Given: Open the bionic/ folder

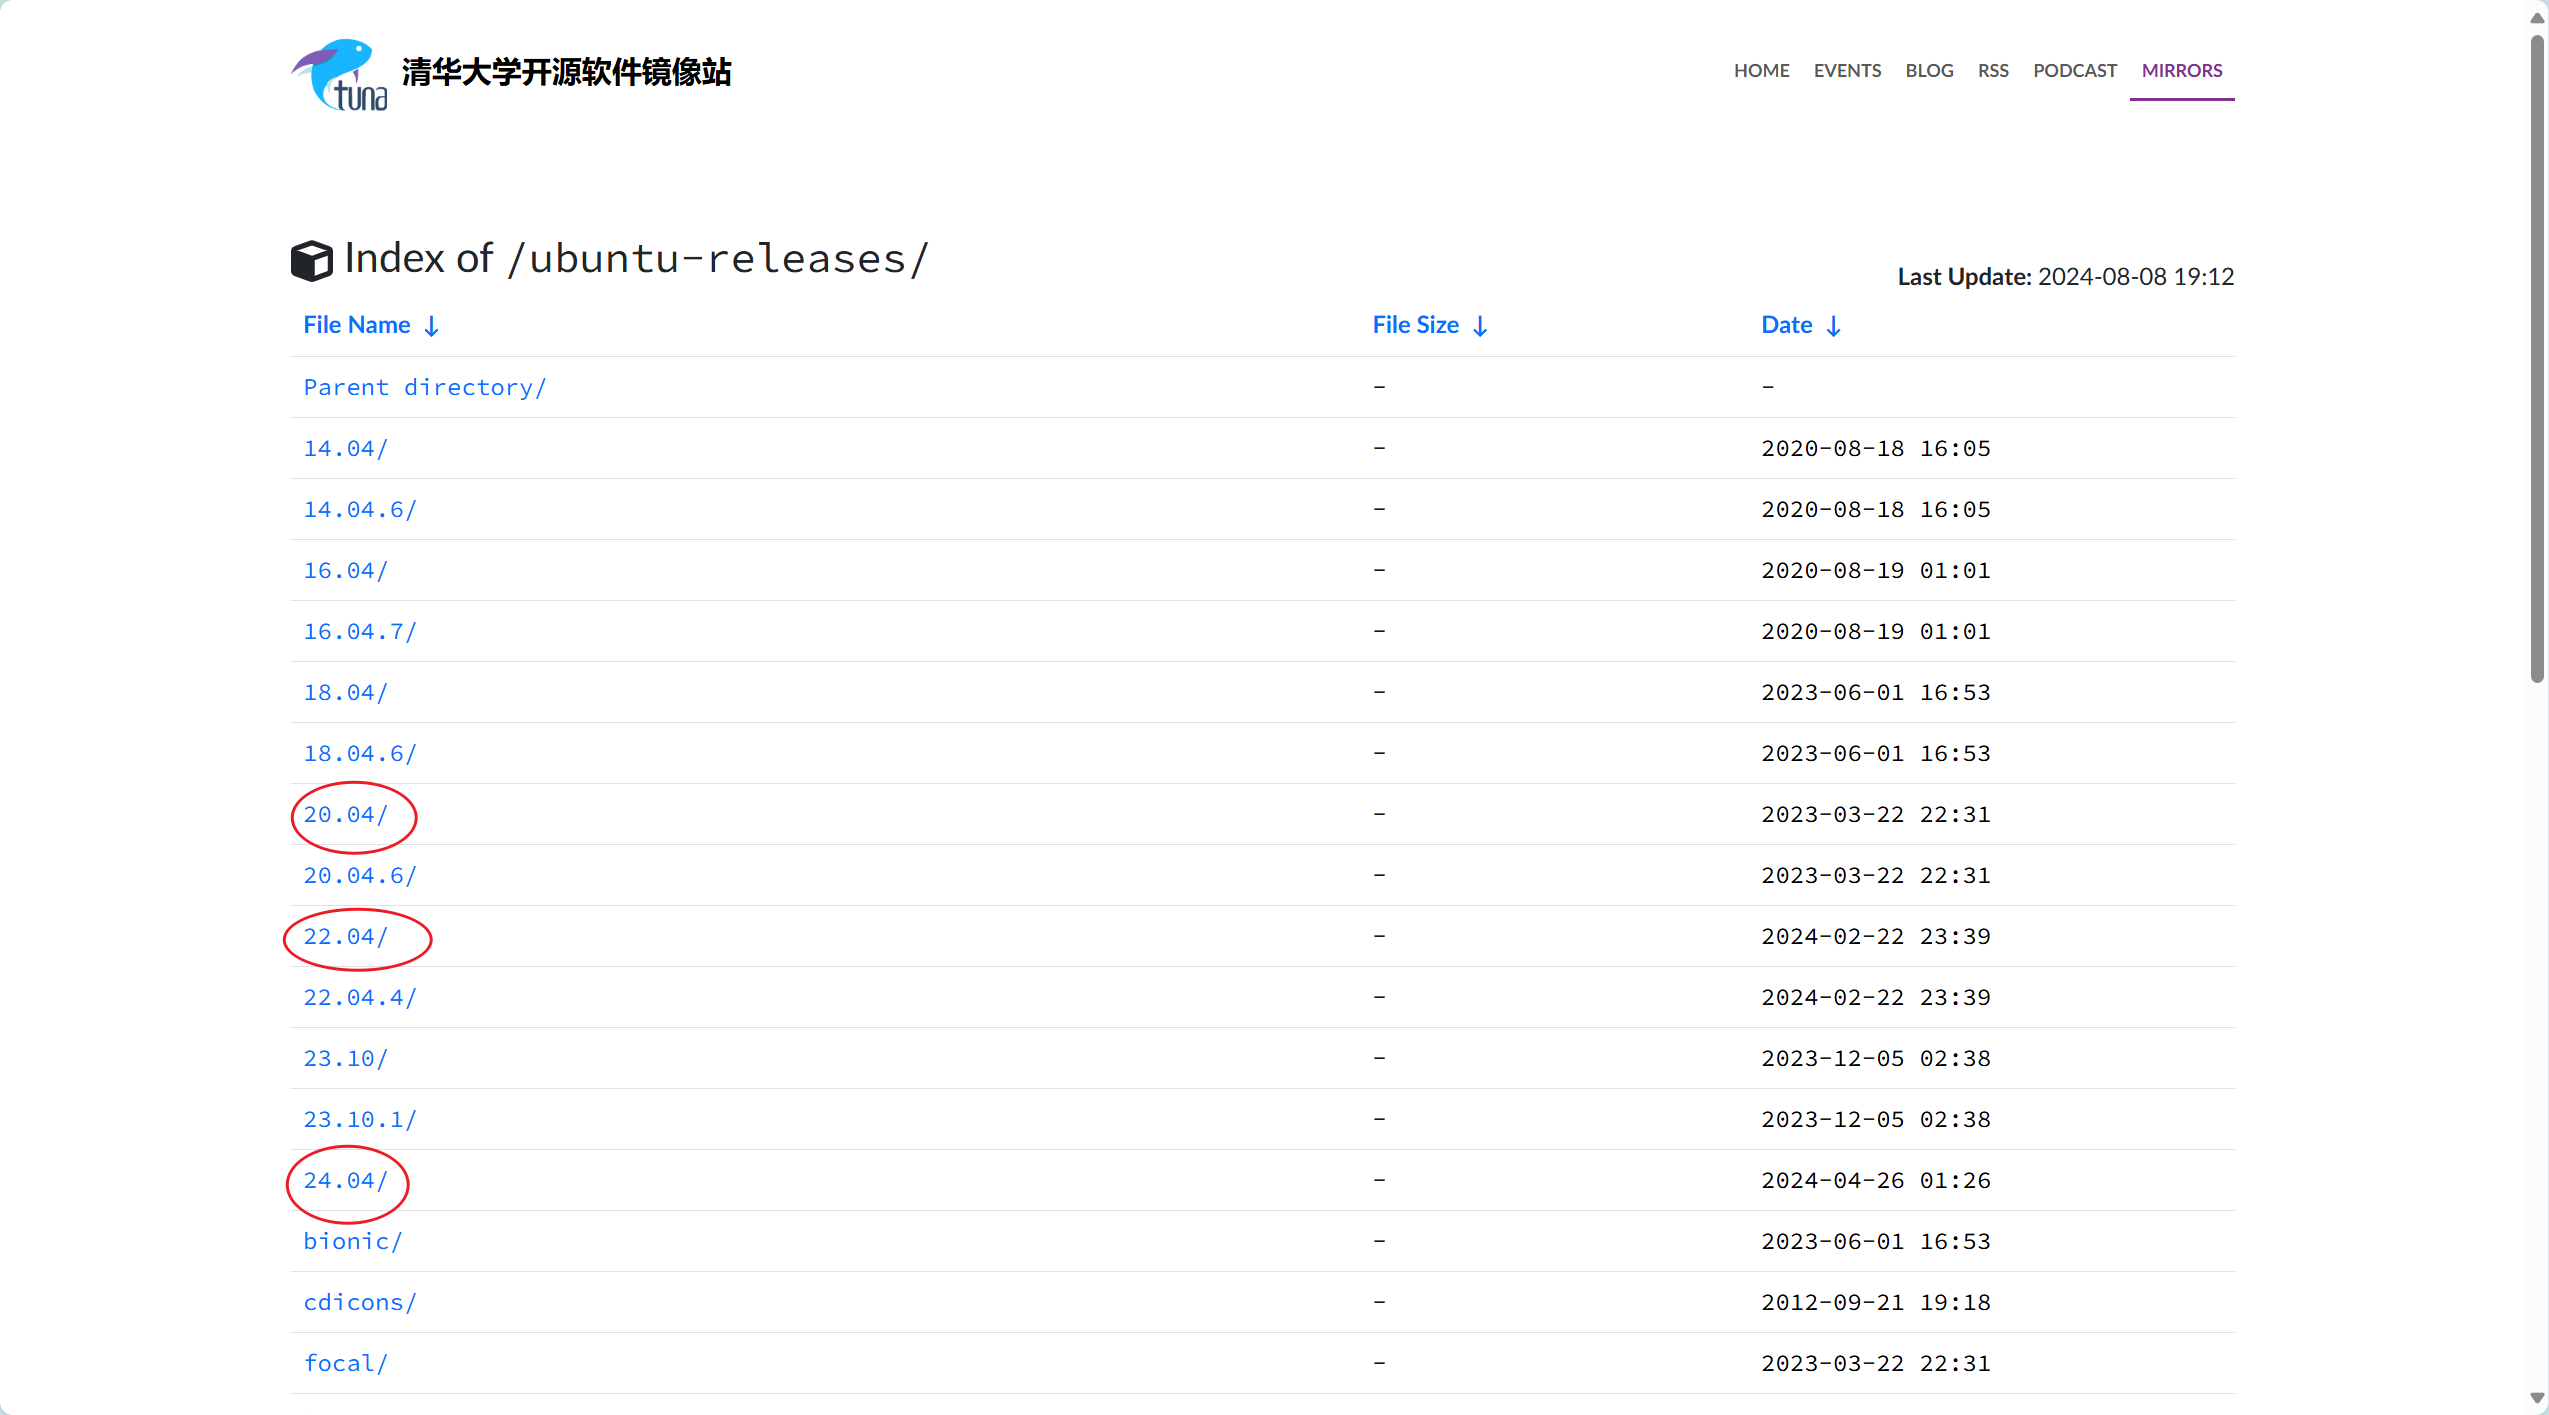Looking at the screenshot, I should point(353,1242).
